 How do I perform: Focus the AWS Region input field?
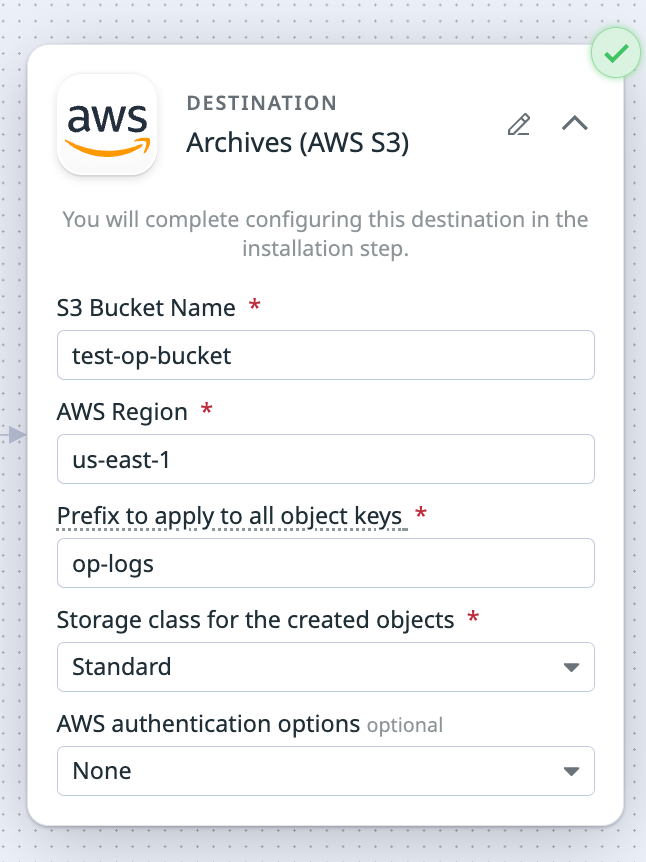pyautogui.click(x=326, y=459)
